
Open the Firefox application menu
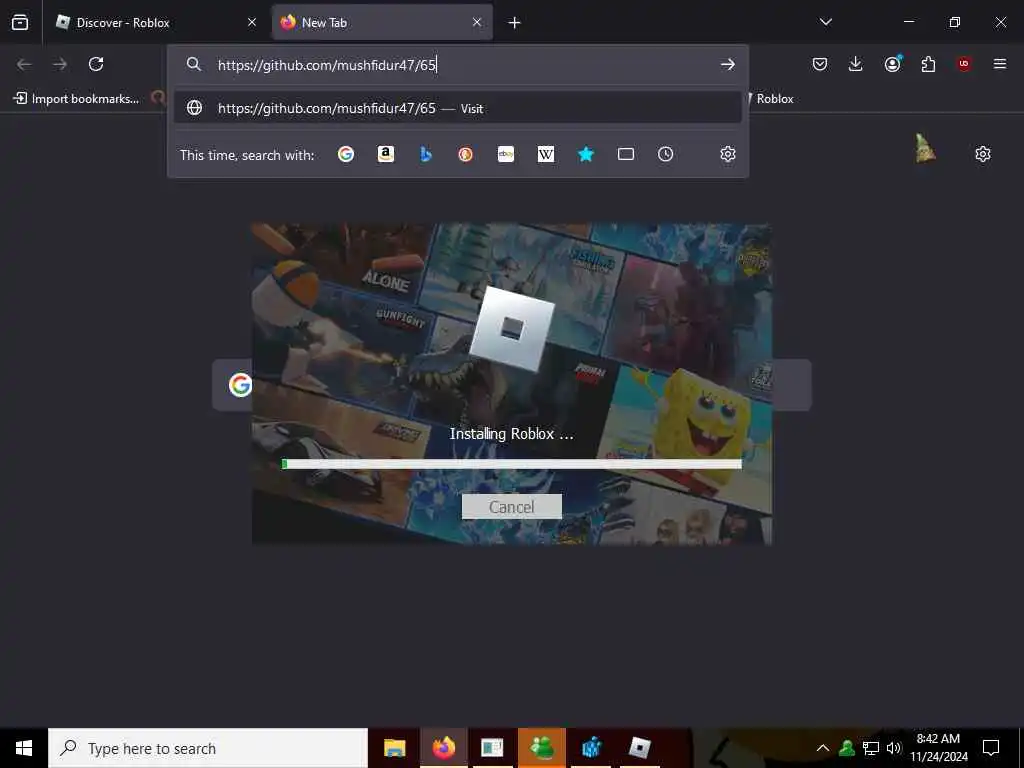click(1000, 64)
